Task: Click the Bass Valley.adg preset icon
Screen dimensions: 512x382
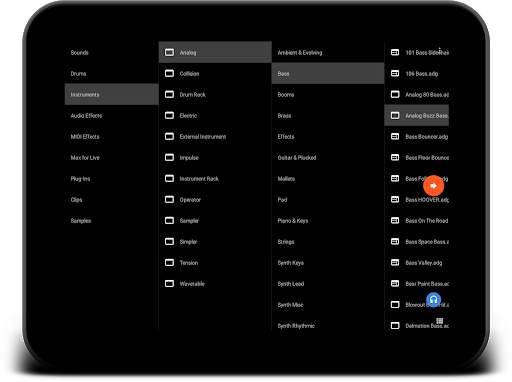Action: pyautogui.click(x=395, y=262)
